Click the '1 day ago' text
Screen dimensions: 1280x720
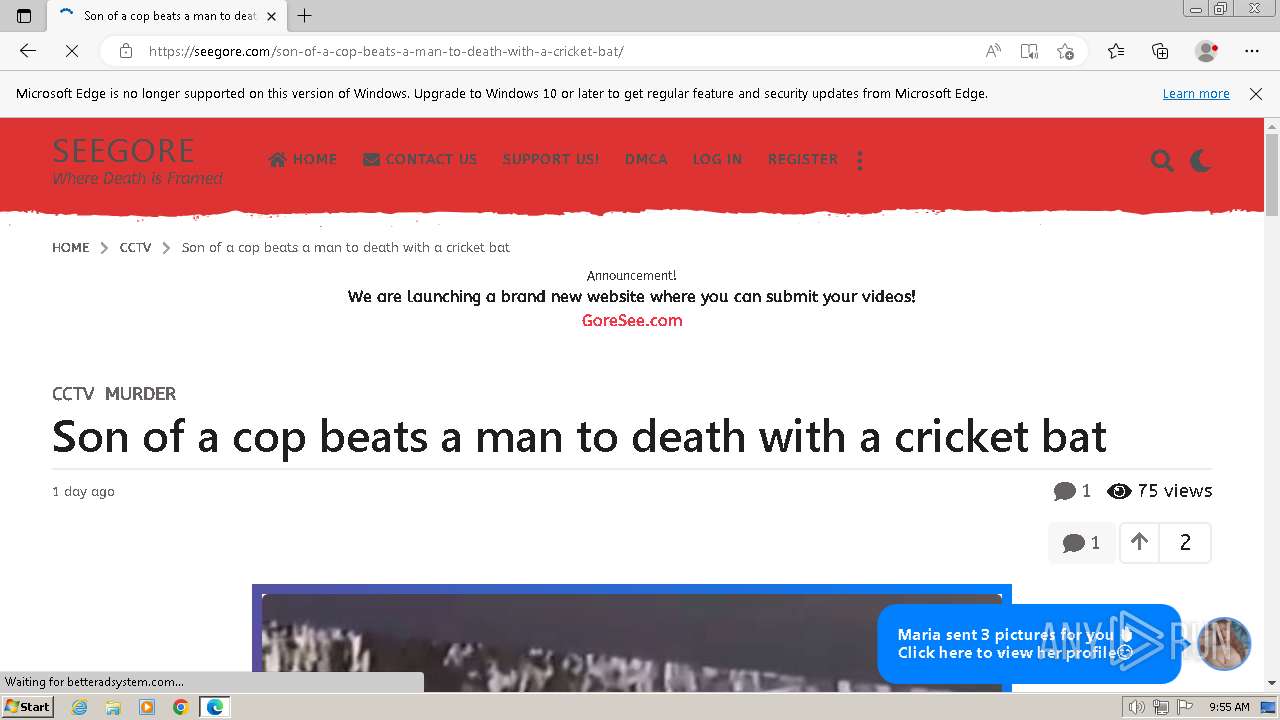click(83, 491)
